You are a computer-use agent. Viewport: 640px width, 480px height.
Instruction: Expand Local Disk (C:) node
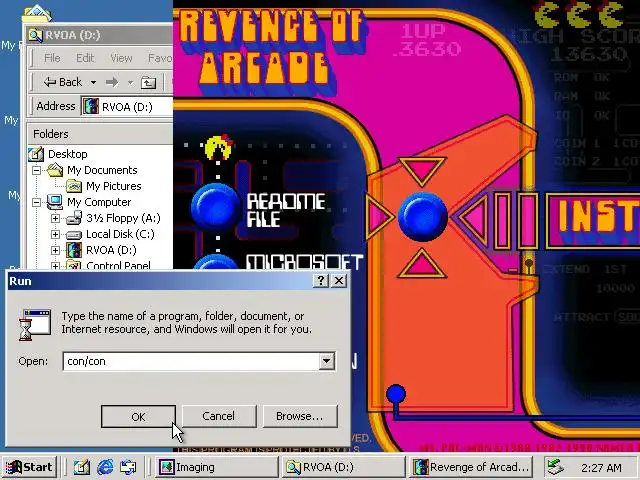tap(56, 234)
